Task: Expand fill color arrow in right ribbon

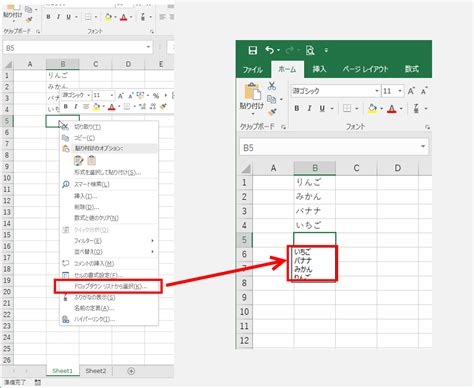Action: [381, 109]
